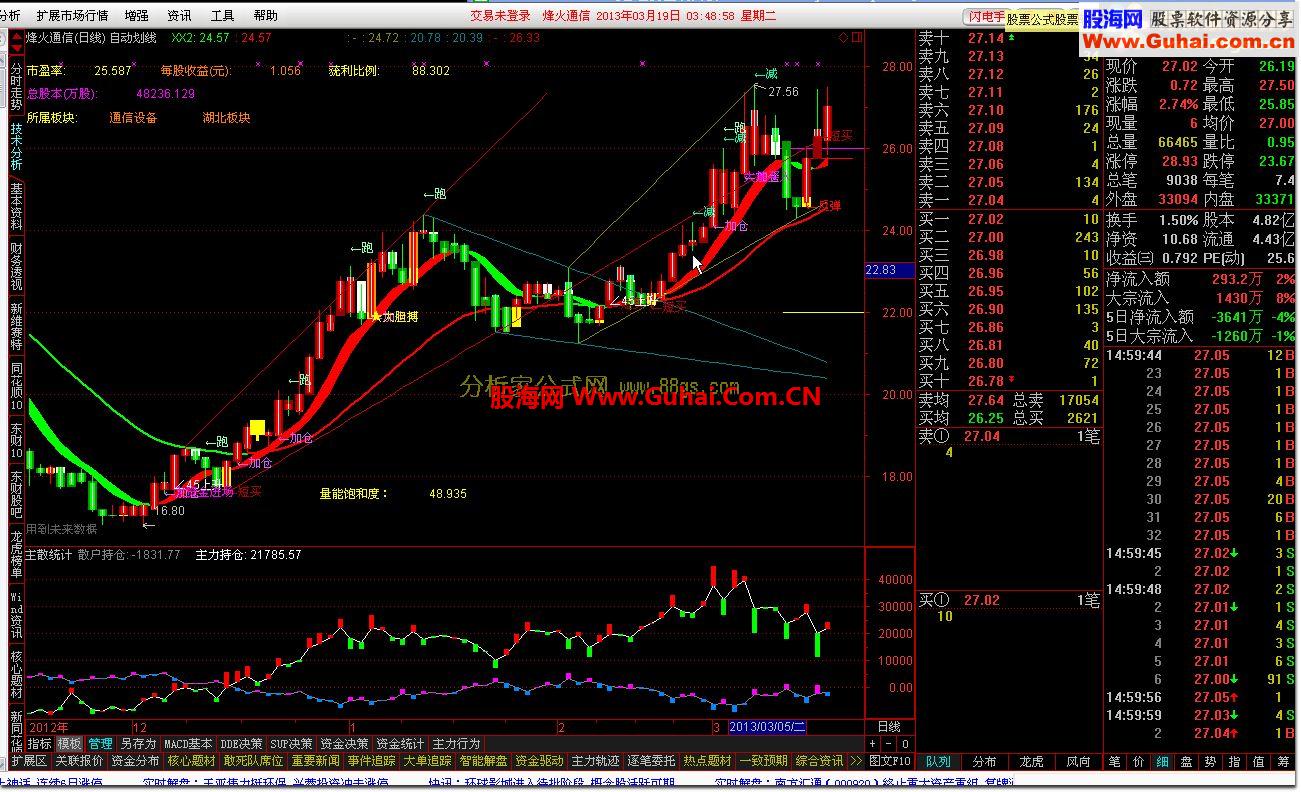
Task: Select the 细 tab in the trade panel
Action: 1163,761
